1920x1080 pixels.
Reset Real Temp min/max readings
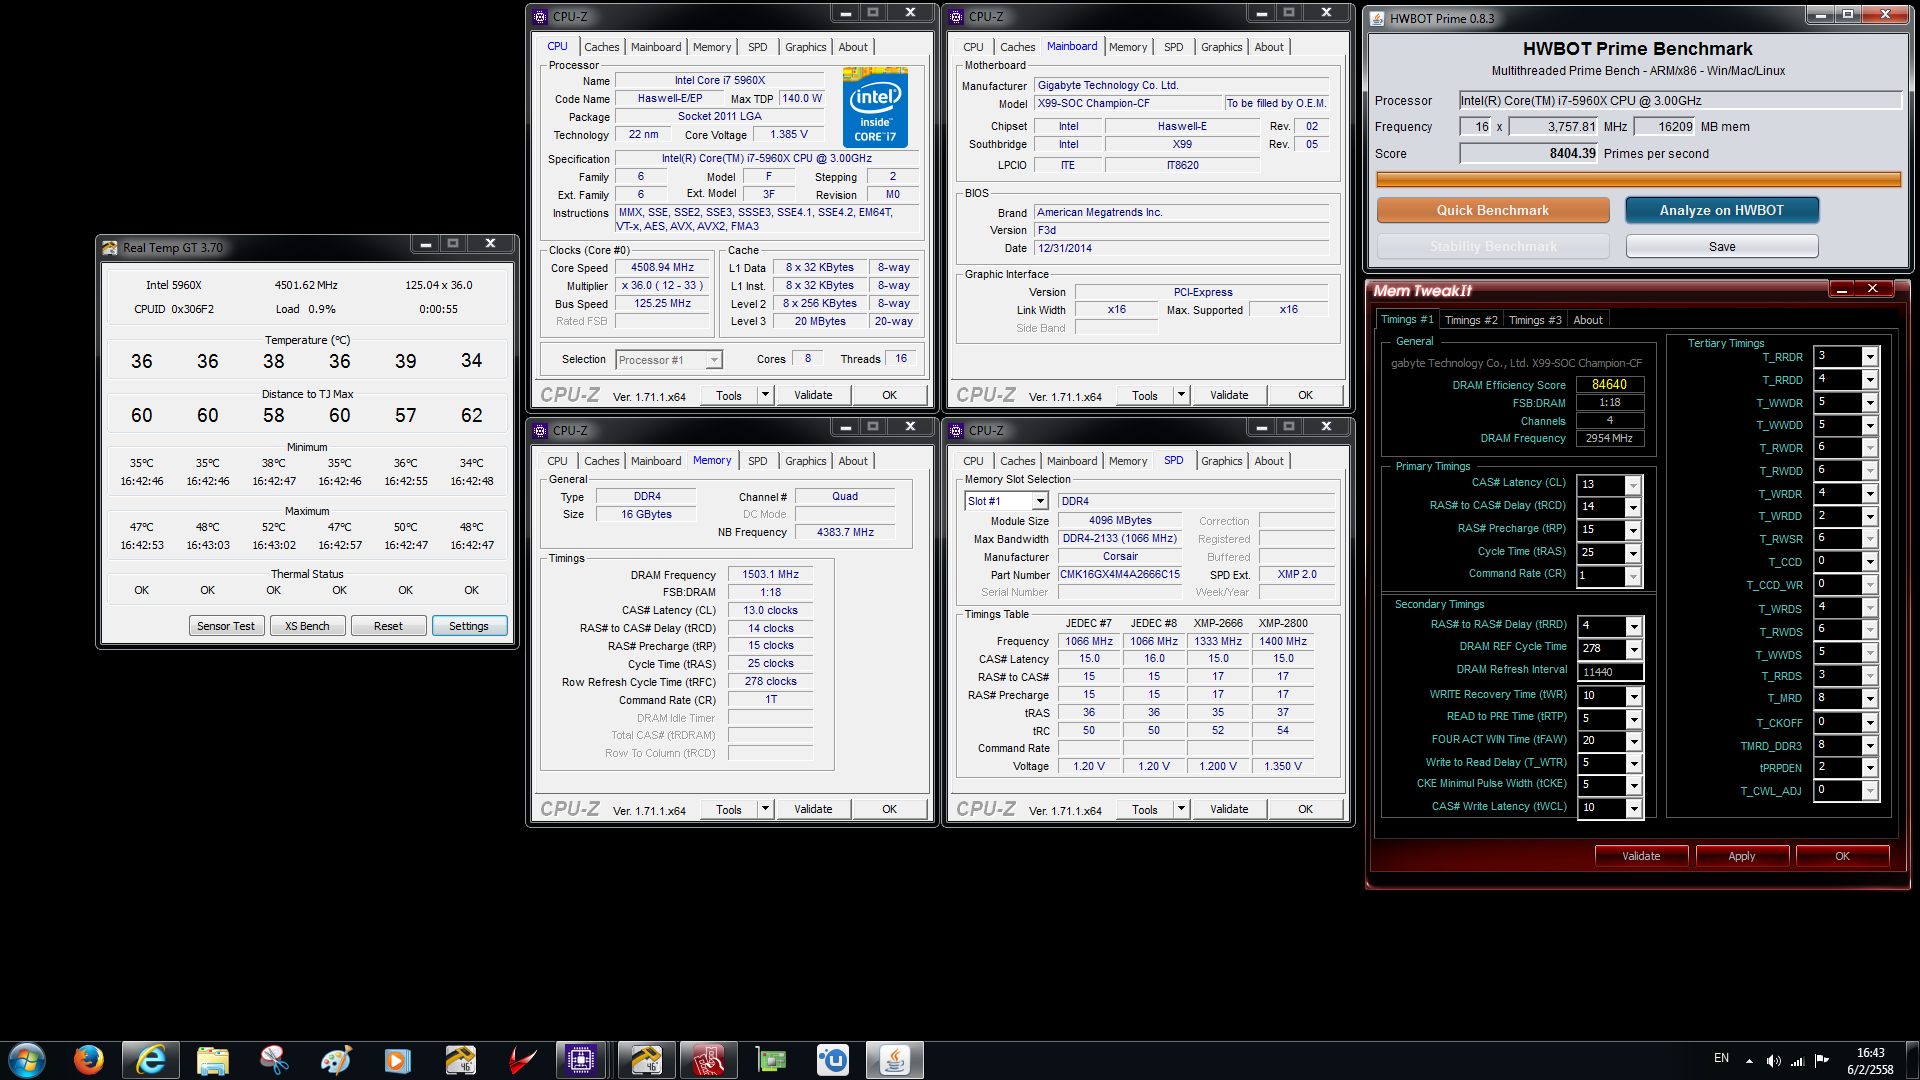coord(388,626)
